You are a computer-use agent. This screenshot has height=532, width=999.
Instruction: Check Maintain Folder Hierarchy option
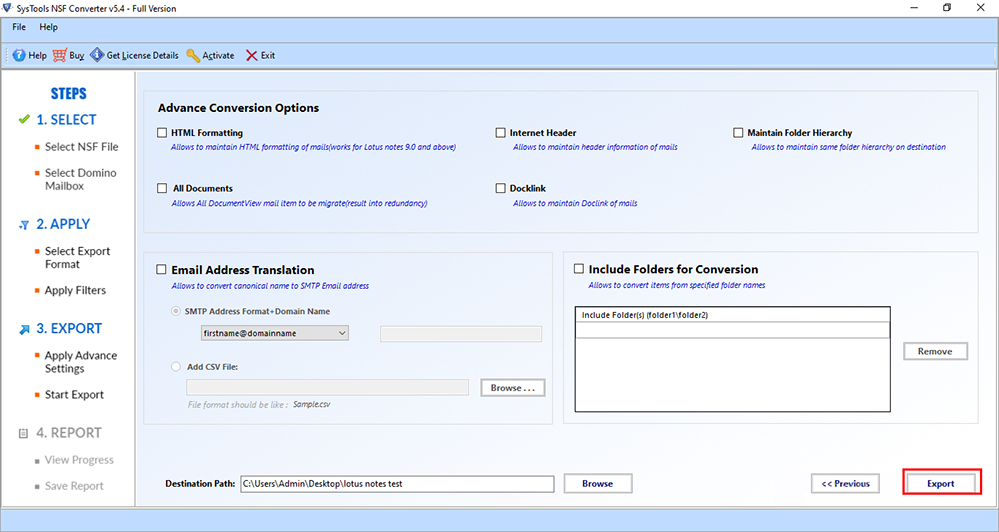pos(738,133)
